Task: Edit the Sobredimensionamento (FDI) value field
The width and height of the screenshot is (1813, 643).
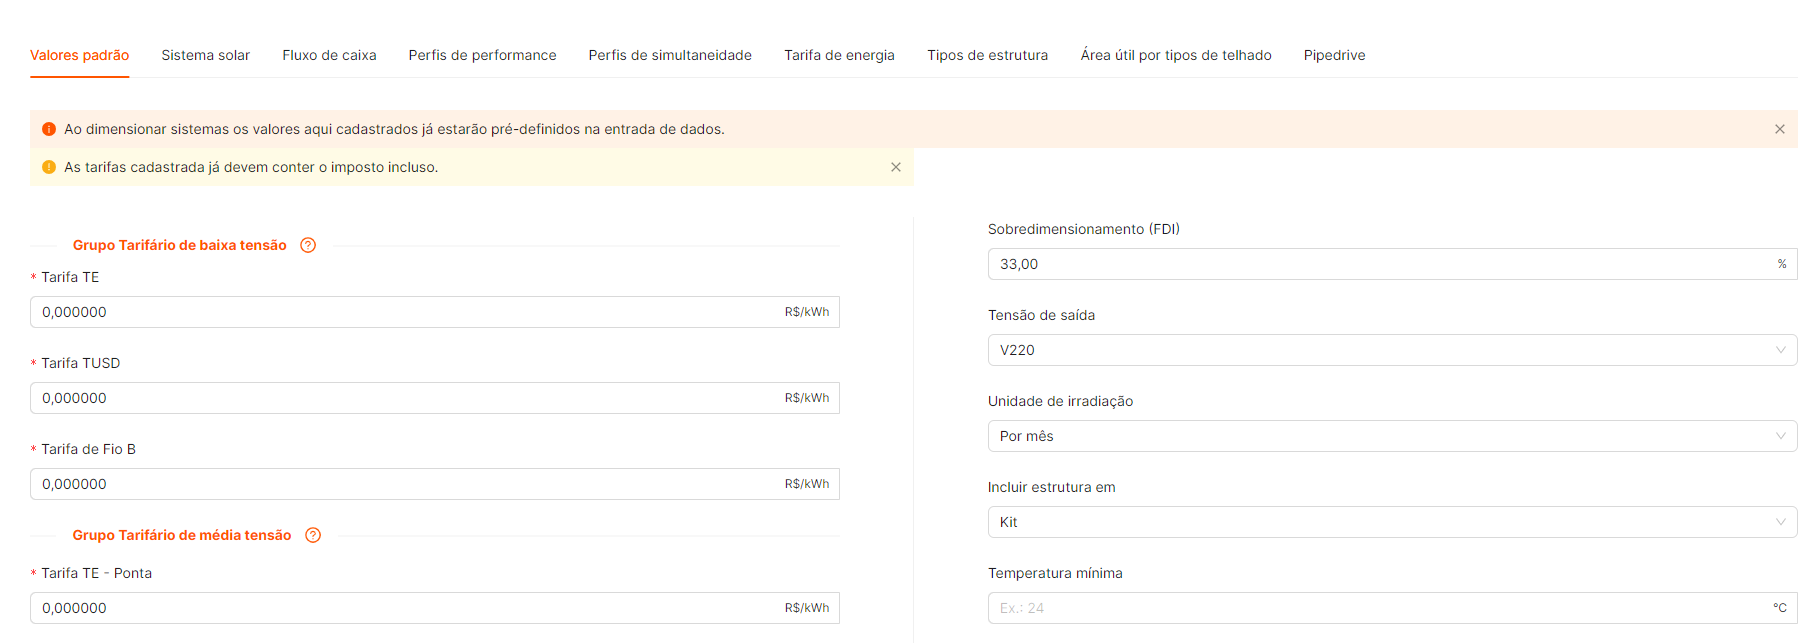Action: [x=1380, y=264]
